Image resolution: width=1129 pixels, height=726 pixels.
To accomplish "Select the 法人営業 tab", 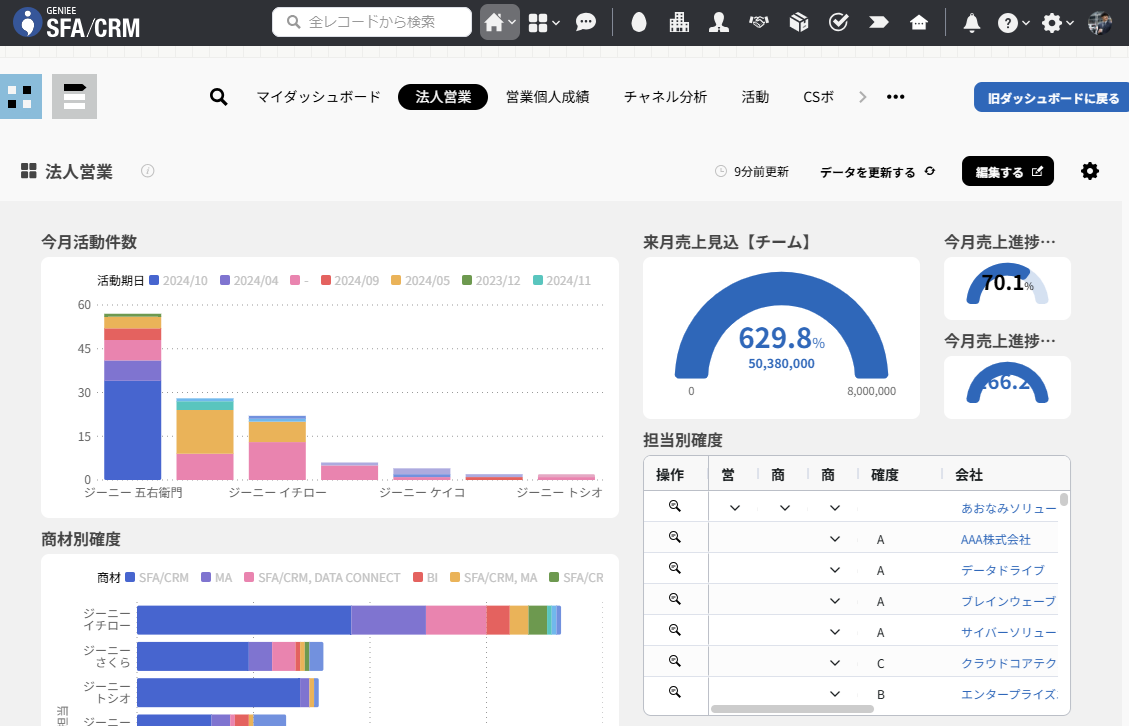I will [443, 97].
